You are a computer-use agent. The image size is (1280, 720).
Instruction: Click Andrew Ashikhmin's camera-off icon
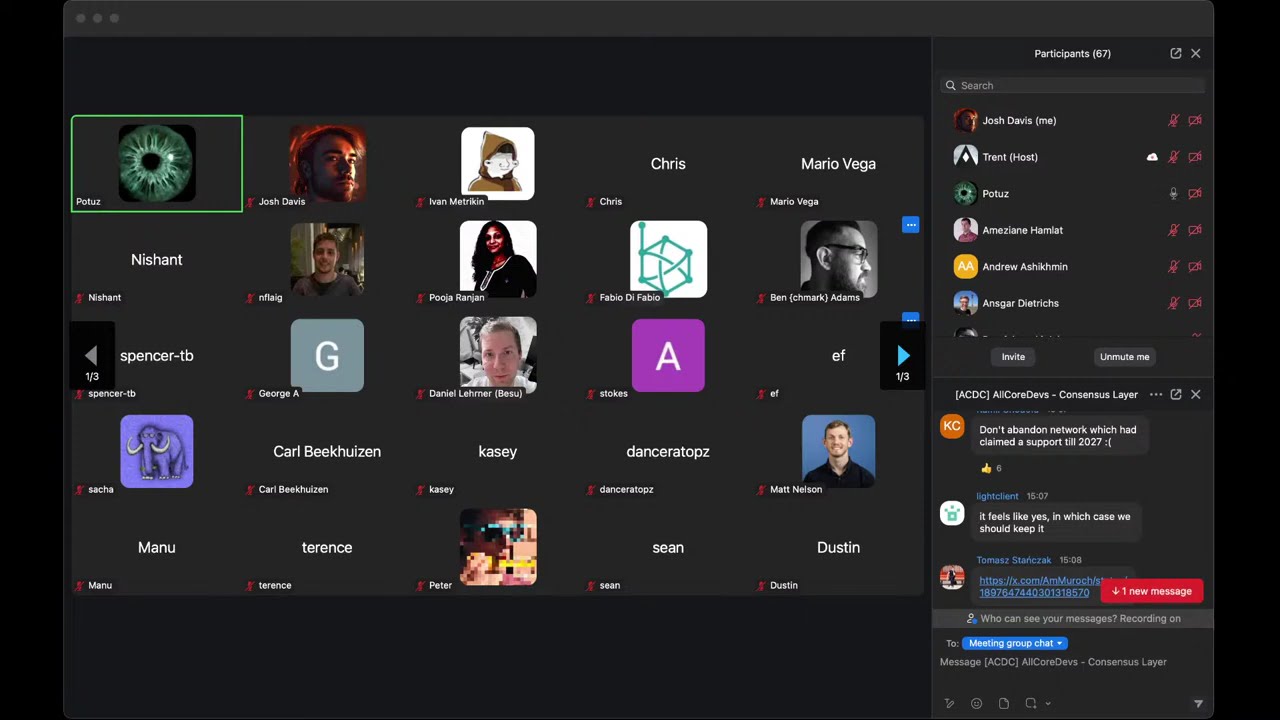point(1195,267)
